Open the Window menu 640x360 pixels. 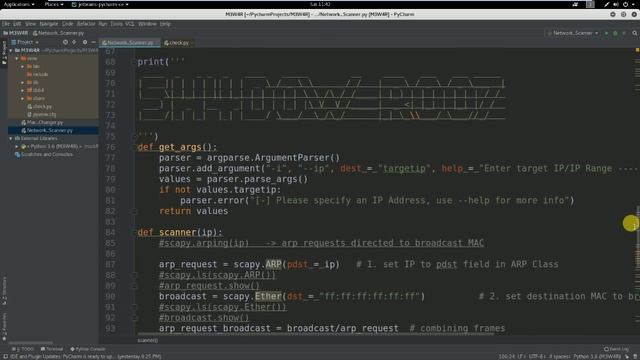(x=147, y=24)
